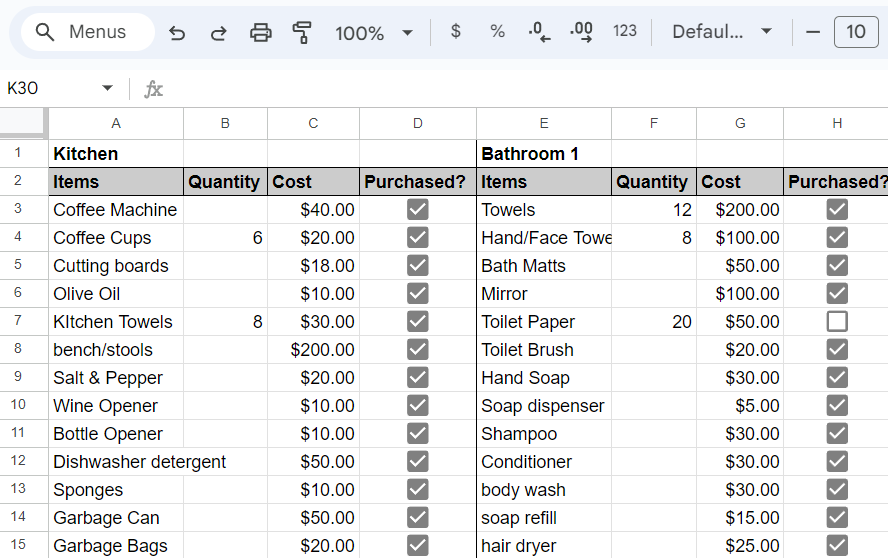Click the quantity 12 for Towels
Viewport: 888px width, 558px height.
pos(654,210)
